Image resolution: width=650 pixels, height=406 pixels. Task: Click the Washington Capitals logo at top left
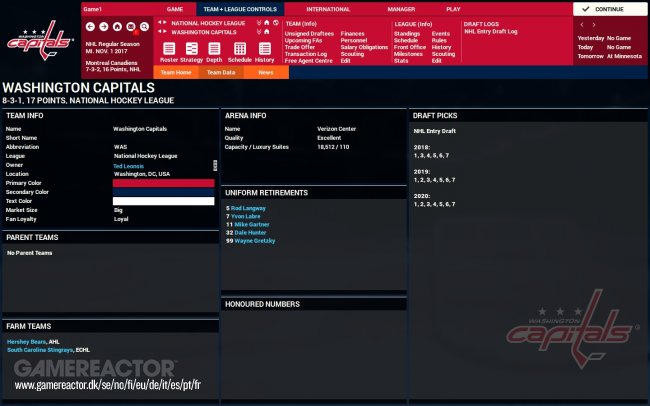click(40, 40)
